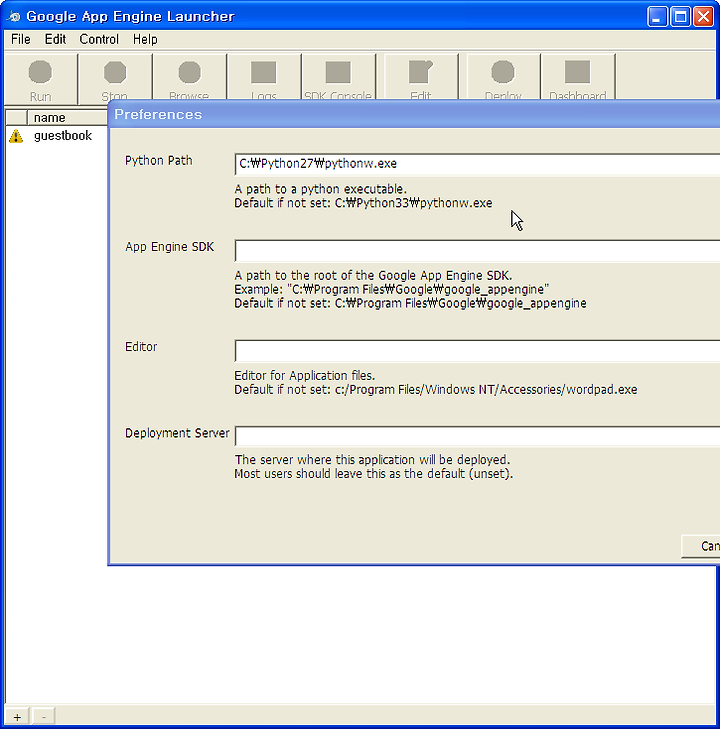This screenshot has height=729, width=720.
Task: Click the empty column header left of name
Action: tap(17, 118)
